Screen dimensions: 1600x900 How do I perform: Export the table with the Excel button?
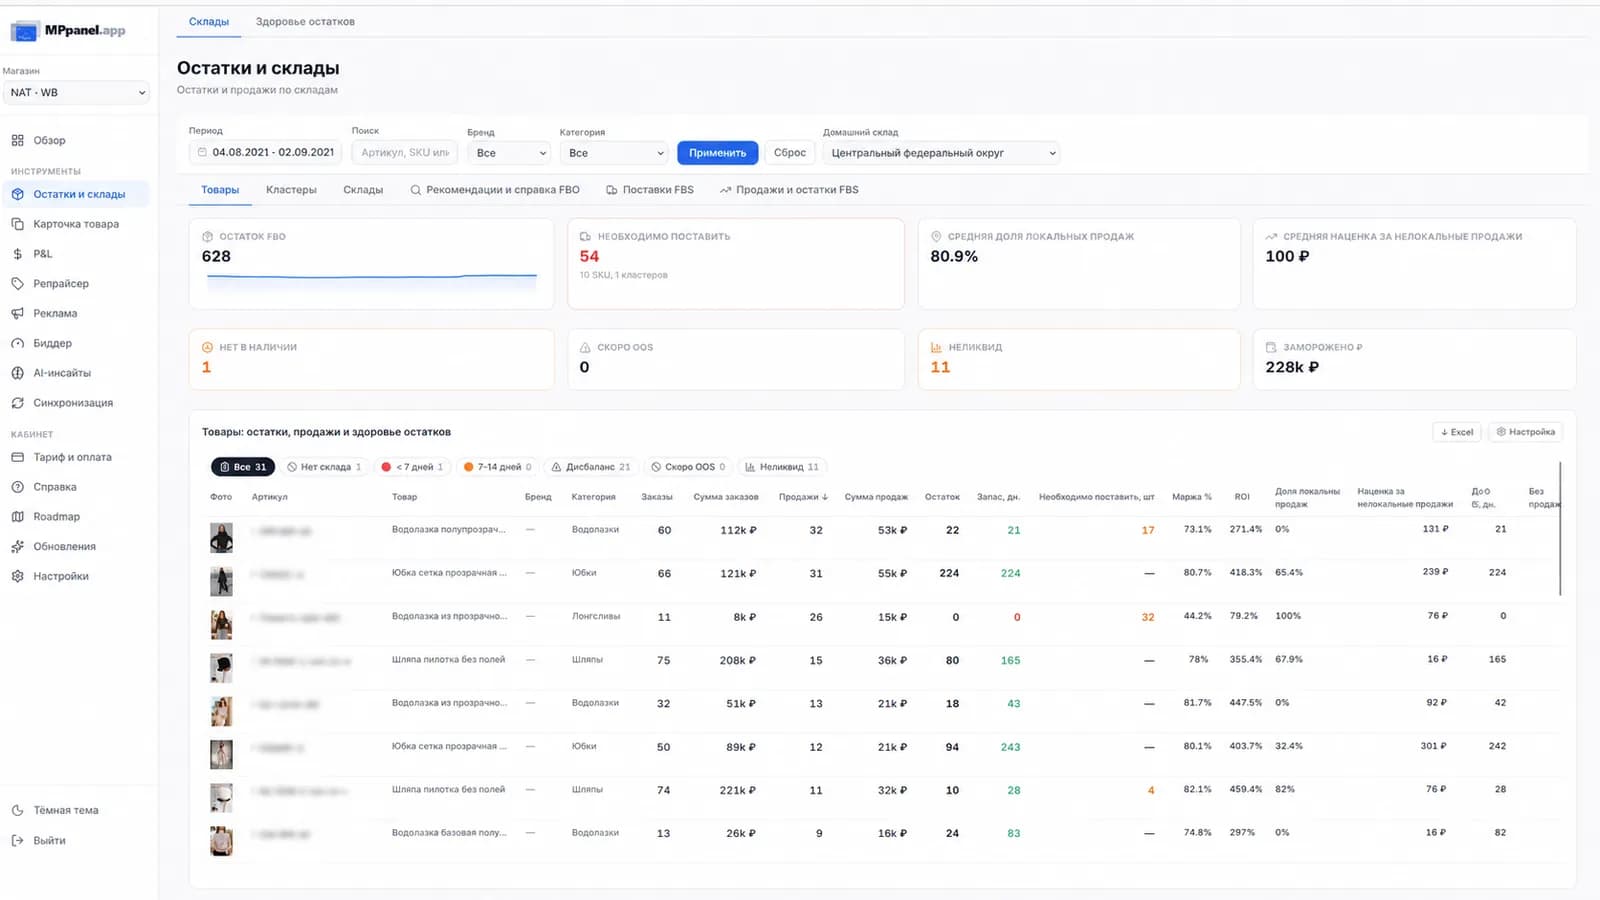(1457, 432)
